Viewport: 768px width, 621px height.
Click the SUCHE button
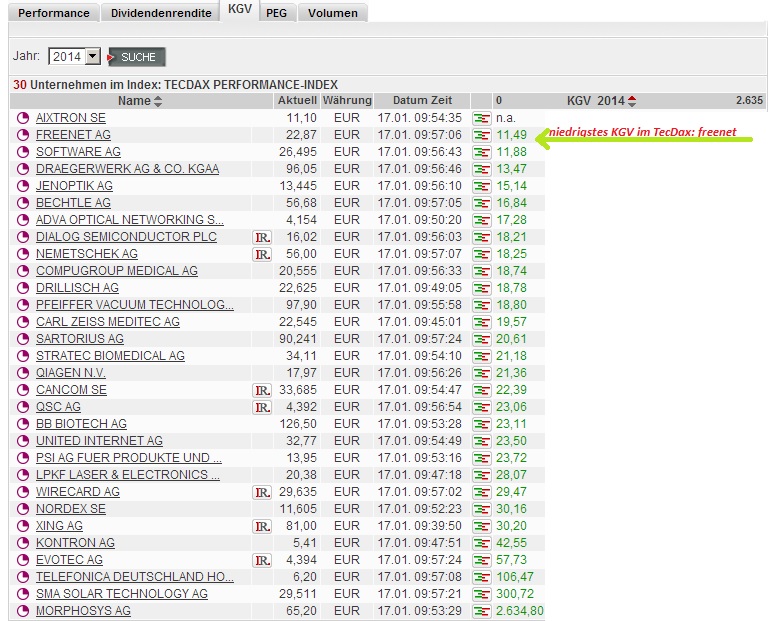click(x=137, y=57)
